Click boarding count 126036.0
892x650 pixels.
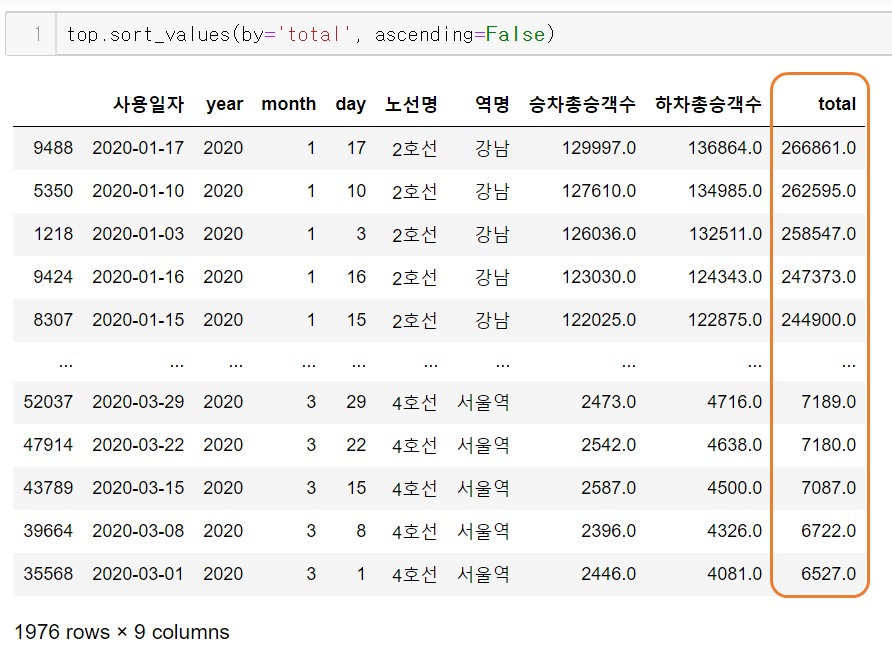coord(599,234)
